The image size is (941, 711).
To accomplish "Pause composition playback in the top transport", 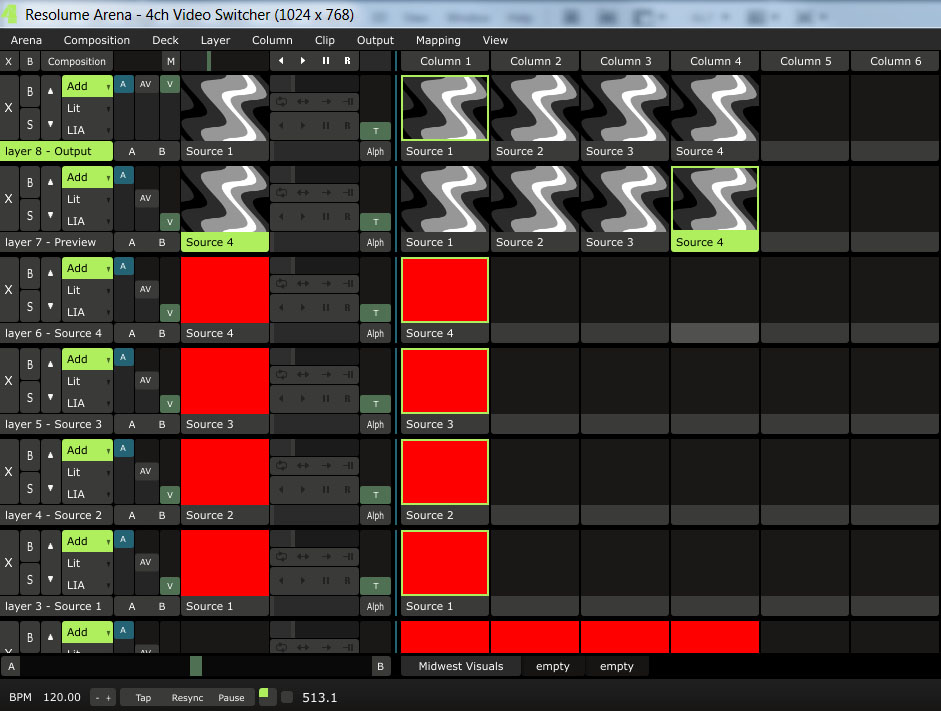I will (x=325, y=61).
